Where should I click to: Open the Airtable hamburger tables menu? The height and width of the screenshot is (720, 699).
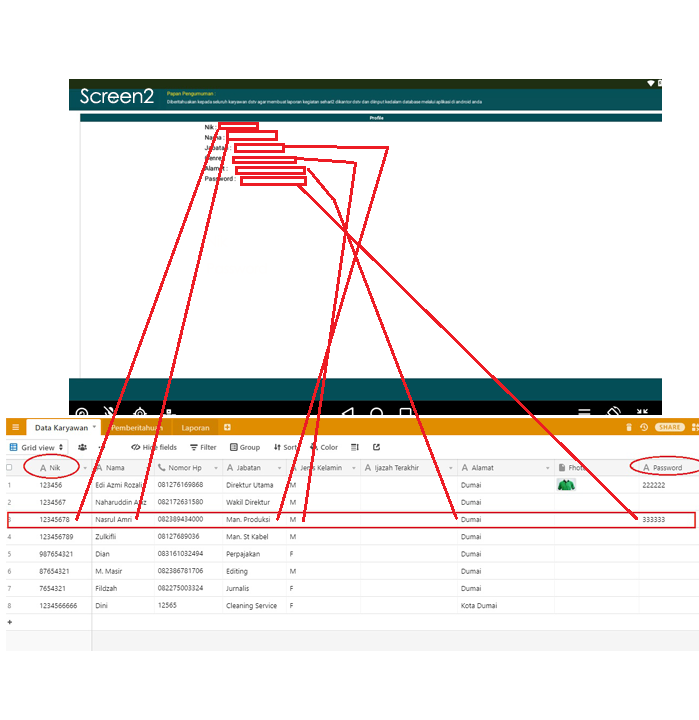(16, 428)
